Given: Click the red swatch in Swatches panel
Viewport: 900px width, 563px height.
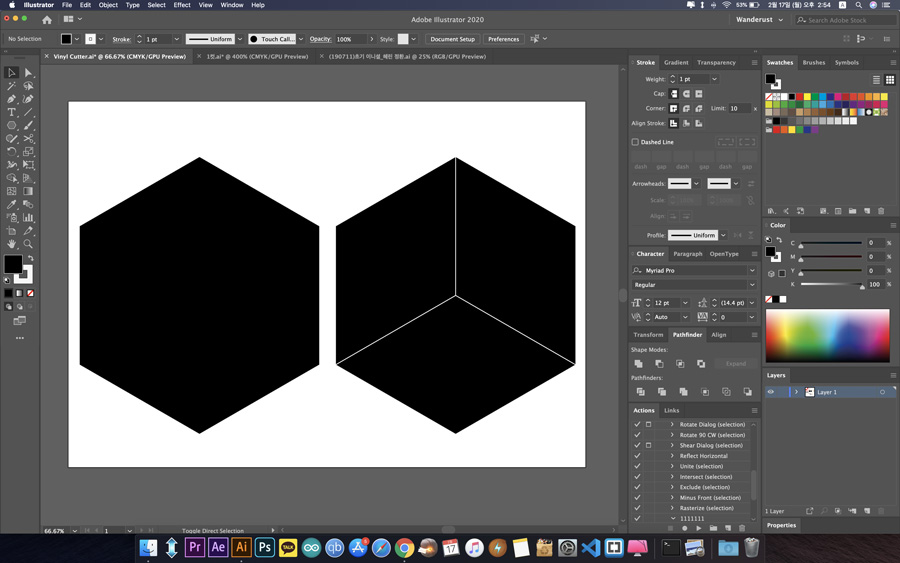Looking at the screenshot, I should pos(800,97).
